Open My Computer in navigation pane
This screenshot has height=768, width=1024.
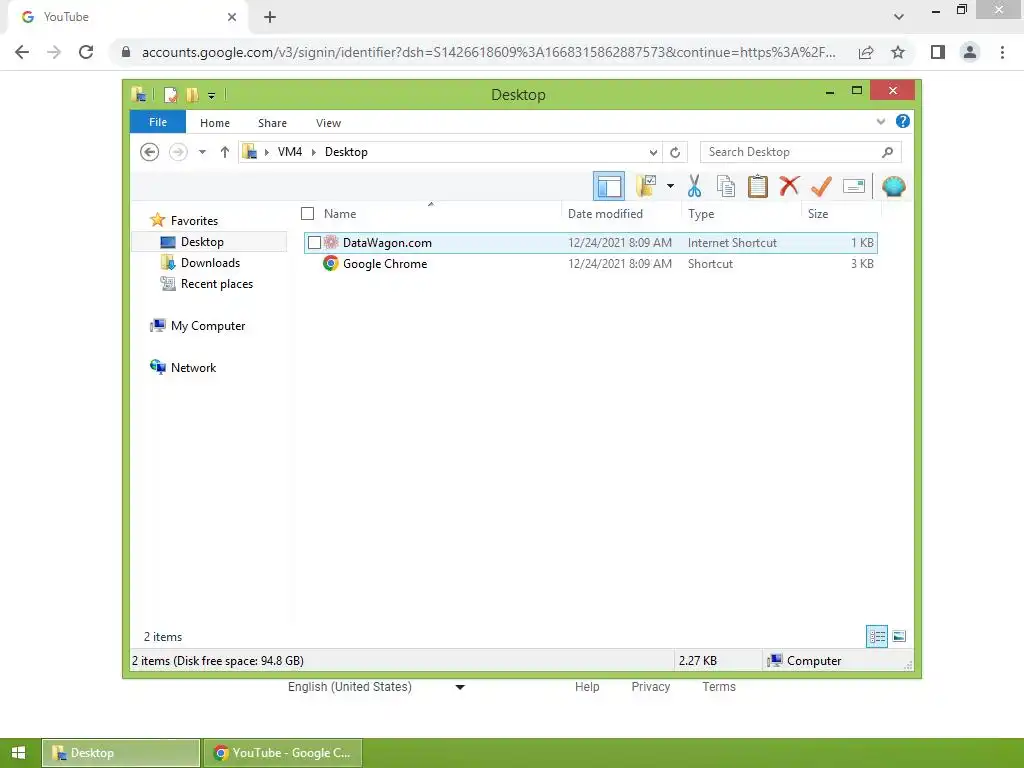coord(208,325)
